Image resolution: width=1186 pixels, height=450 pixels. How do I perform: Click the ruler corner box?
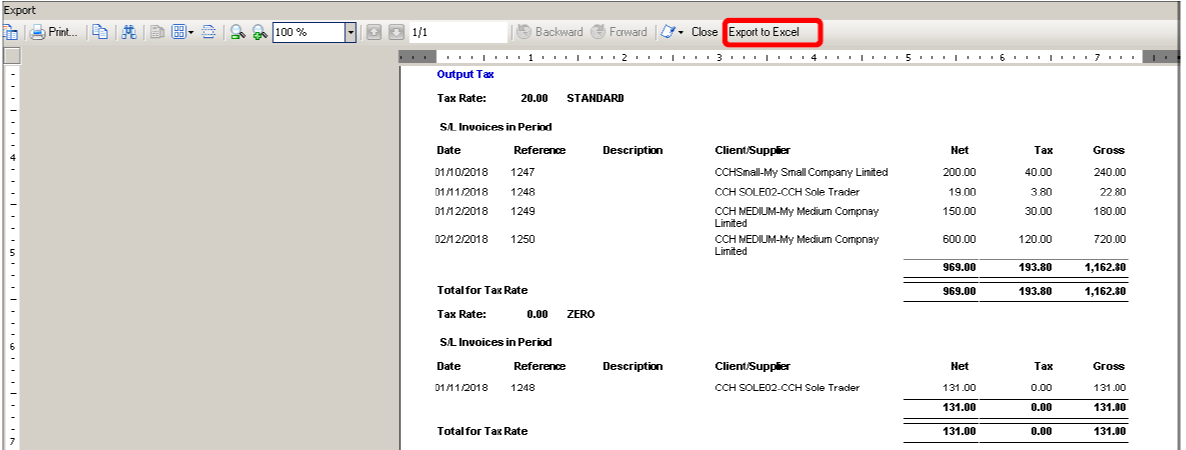tap(12, 56)
